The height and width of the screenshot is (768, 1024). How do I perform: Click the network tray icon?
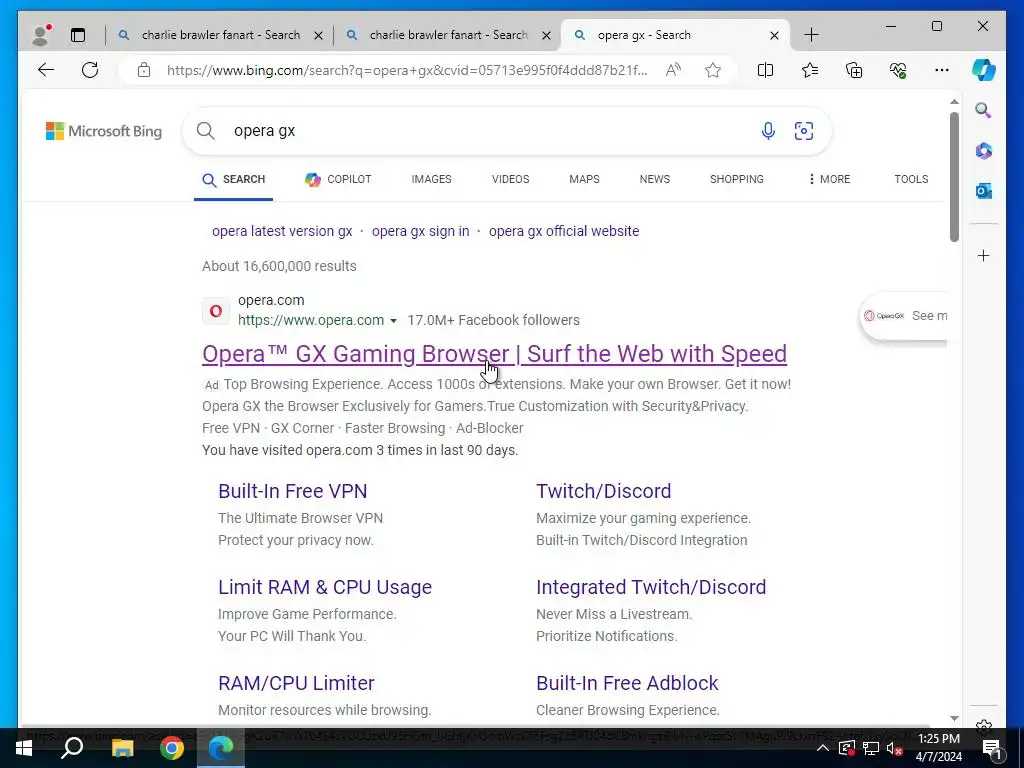[871, 748]
